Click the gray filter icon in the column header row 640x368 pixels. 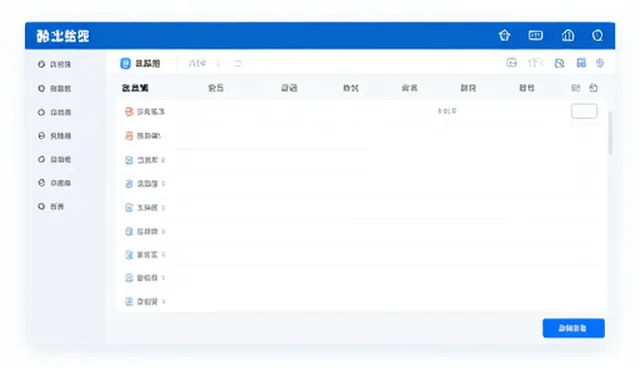pyautogui.click(x=576, y=88)
